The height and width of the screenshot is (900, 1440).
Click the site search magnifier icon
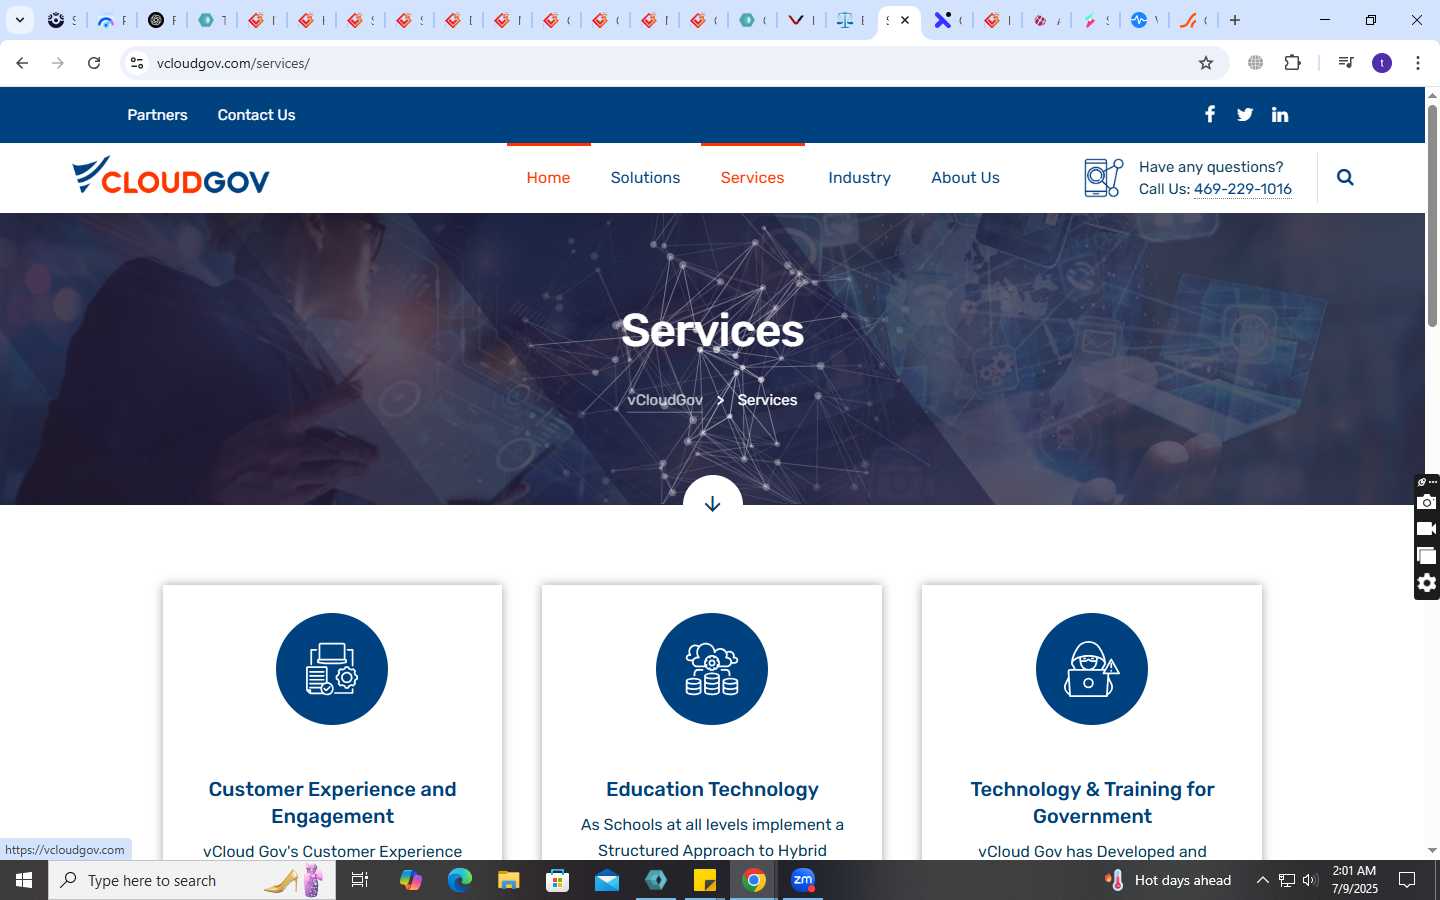pyautogui.click(x=1345, y=177)
